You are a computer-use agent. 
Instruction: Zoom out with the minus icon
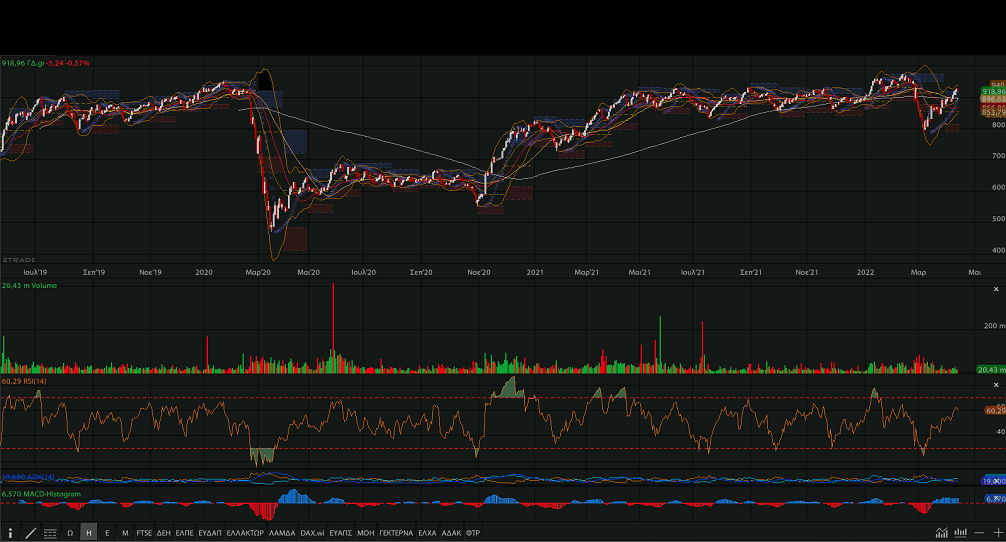979,533
